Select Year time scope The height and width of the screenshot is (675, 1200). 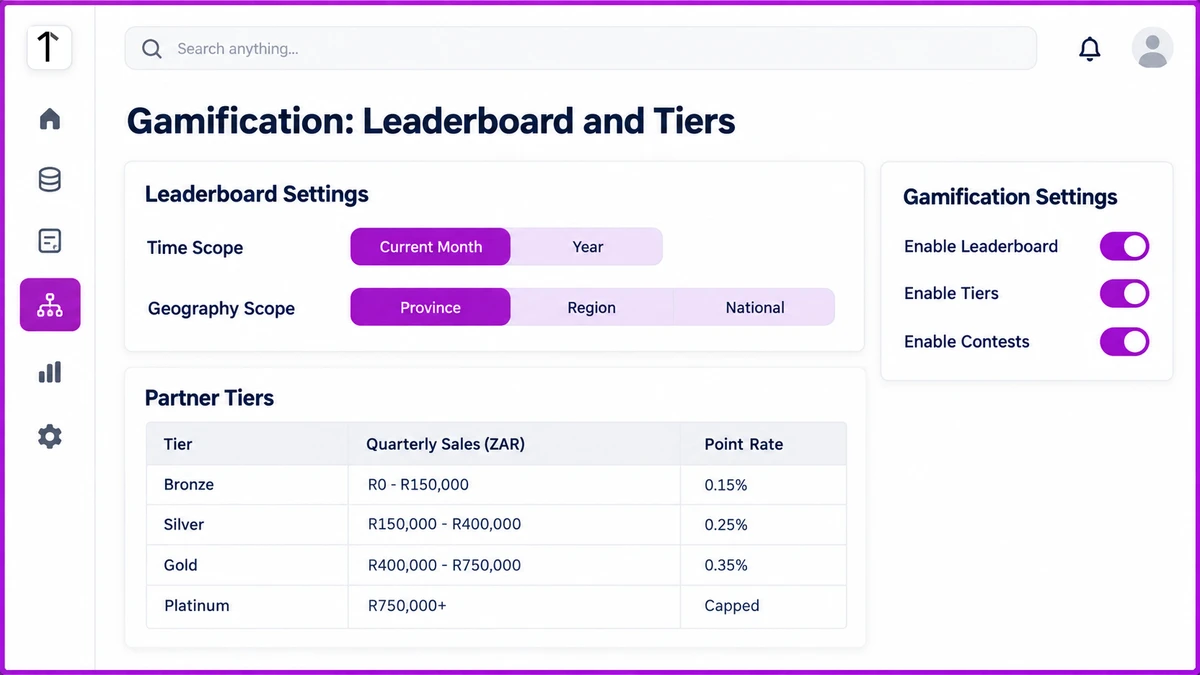587,247
